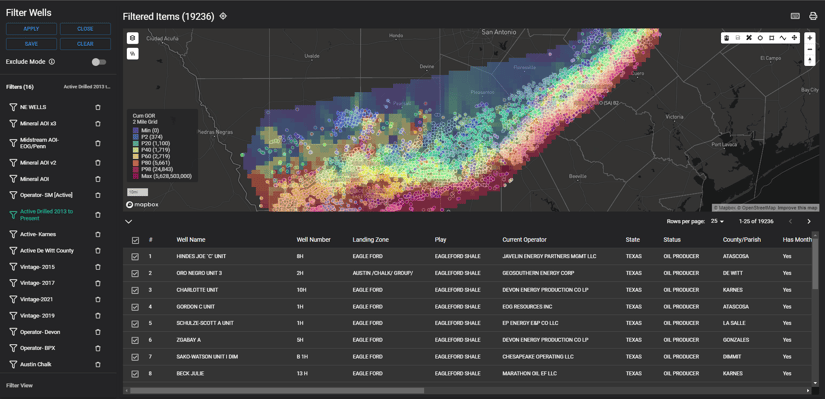The width and height of the screenshot is (825, 399).
Task: Uncheck the SAKO-WATSON UNIT I DIM row
Action: tap(135, 357)
